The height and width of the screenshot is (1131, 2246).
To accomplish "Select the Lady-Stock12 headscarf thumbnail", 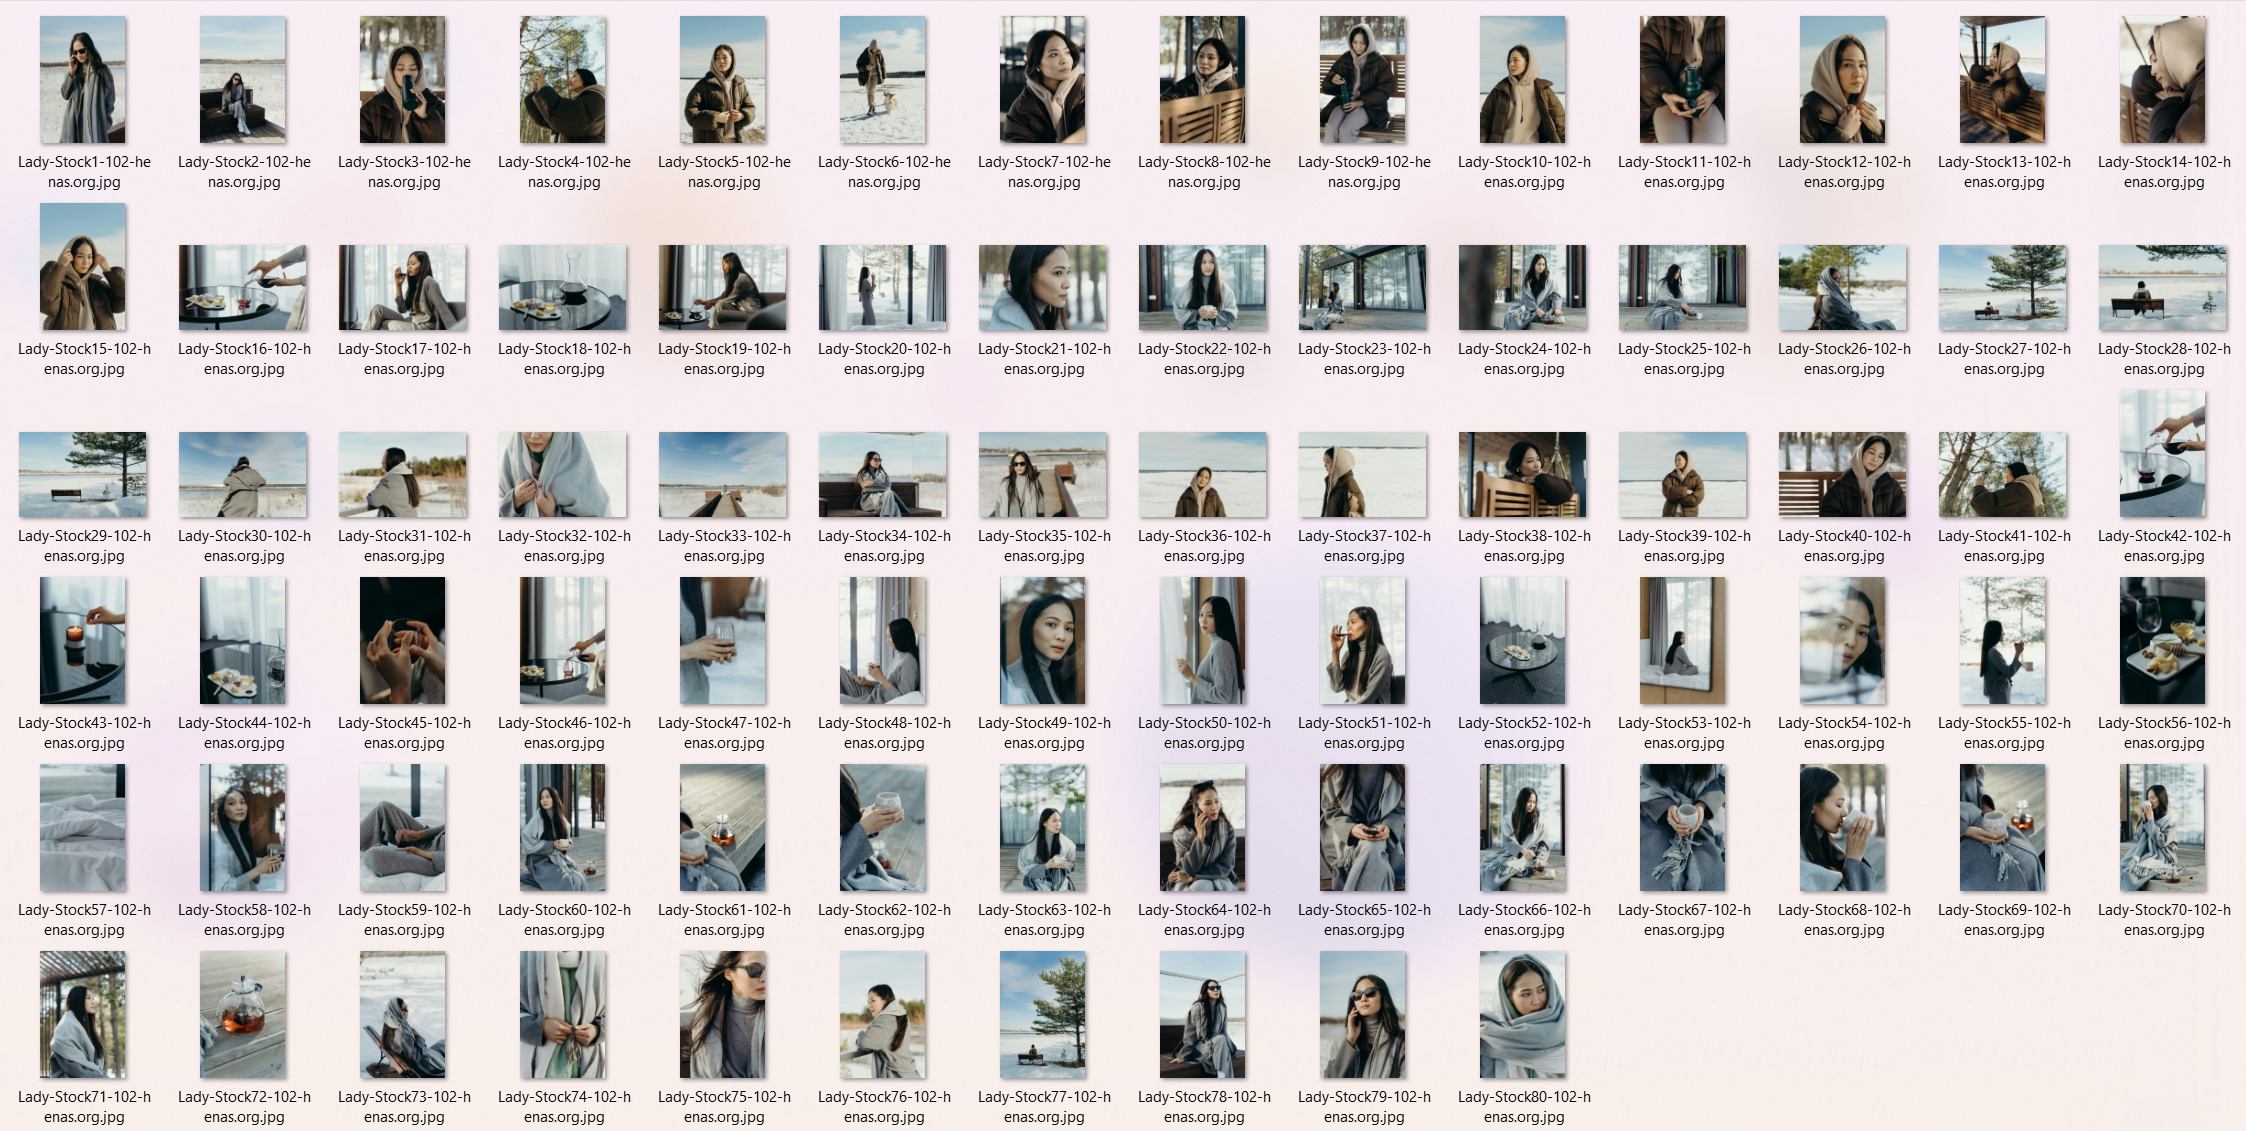I will [1843, 79].
